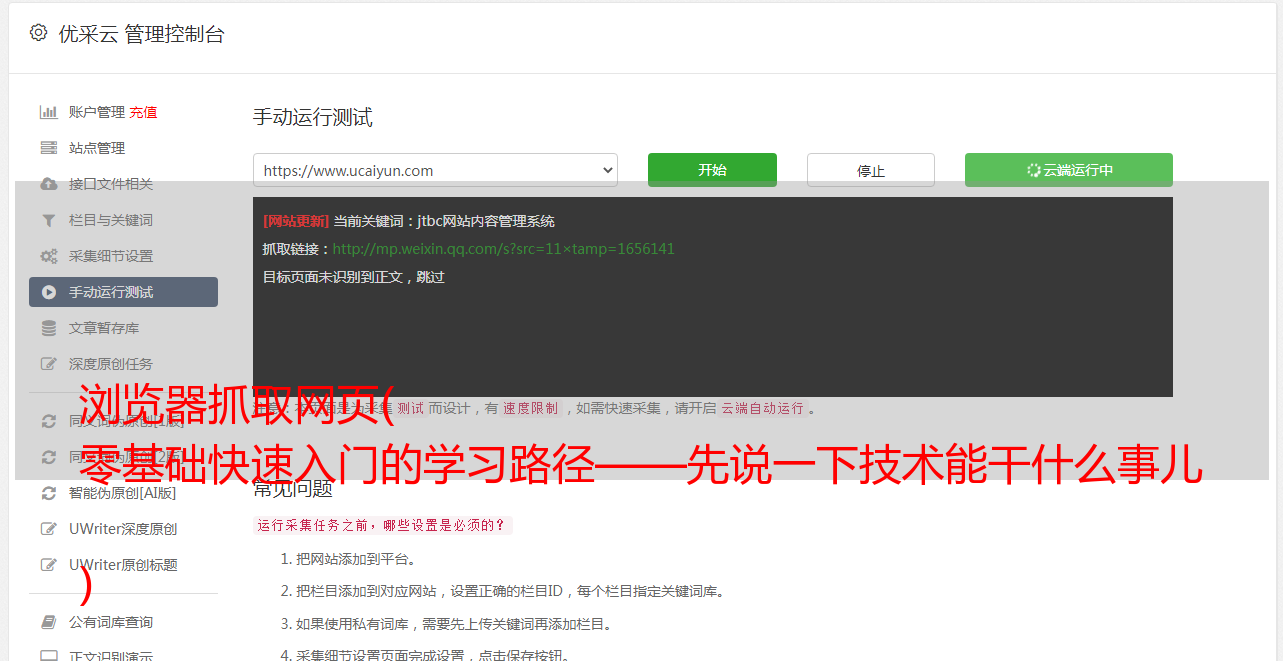Click the 速度限制 highlighted text

531,408
